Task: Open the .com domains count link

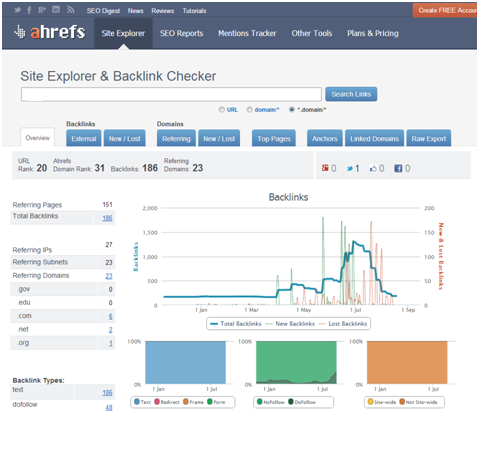Action: click(111, 316)
